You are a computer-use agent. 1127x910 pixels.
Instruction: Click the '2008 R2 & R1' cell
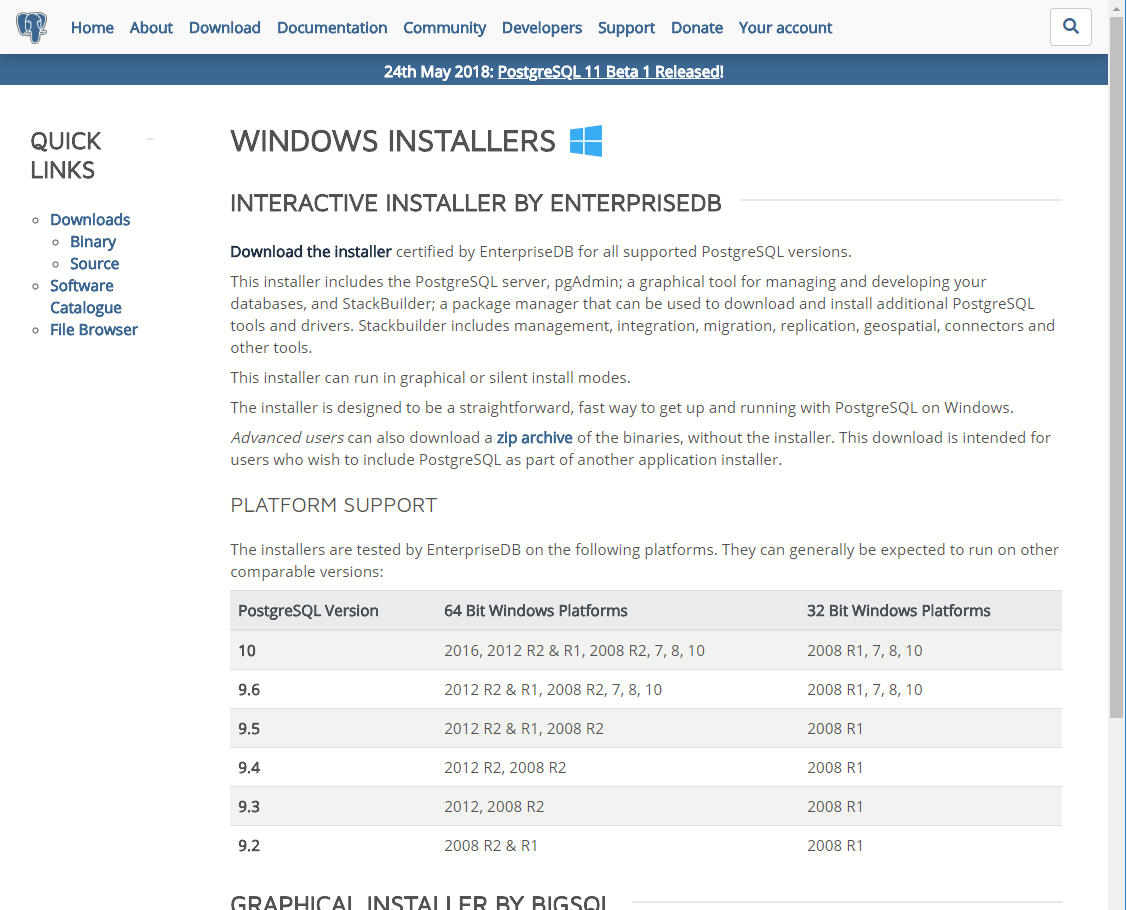pyautogui.click(x=617, y=845)
